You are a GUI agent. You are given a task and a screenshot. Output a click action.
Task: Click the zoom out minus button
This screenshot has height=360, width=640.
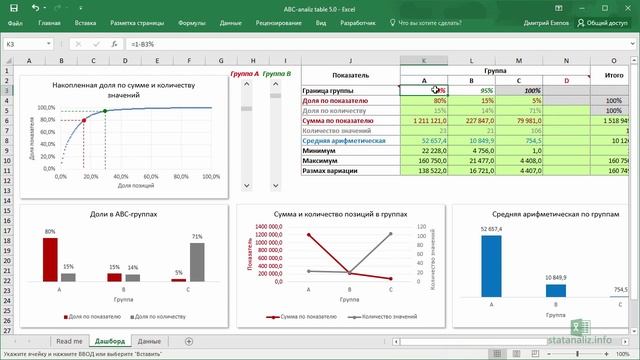(549, 354)
